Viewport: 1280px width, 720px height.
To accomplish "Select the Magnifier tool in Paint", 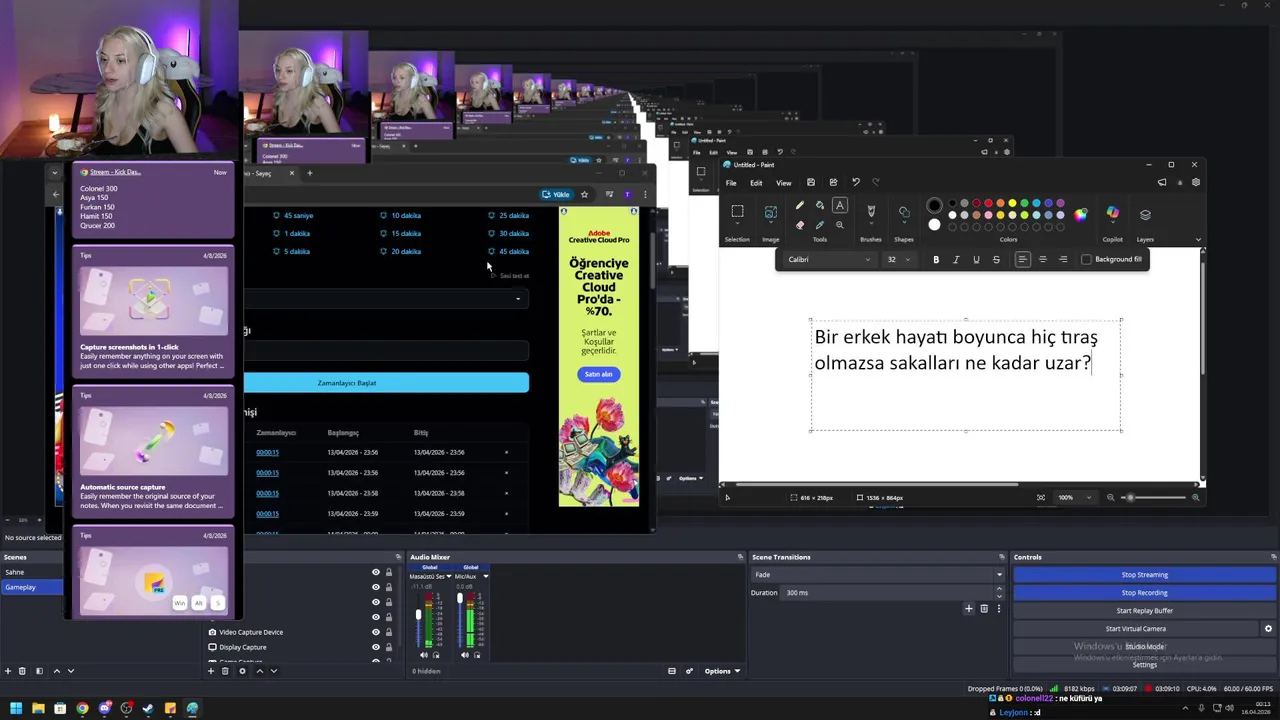I will click(x=840, y=225).
